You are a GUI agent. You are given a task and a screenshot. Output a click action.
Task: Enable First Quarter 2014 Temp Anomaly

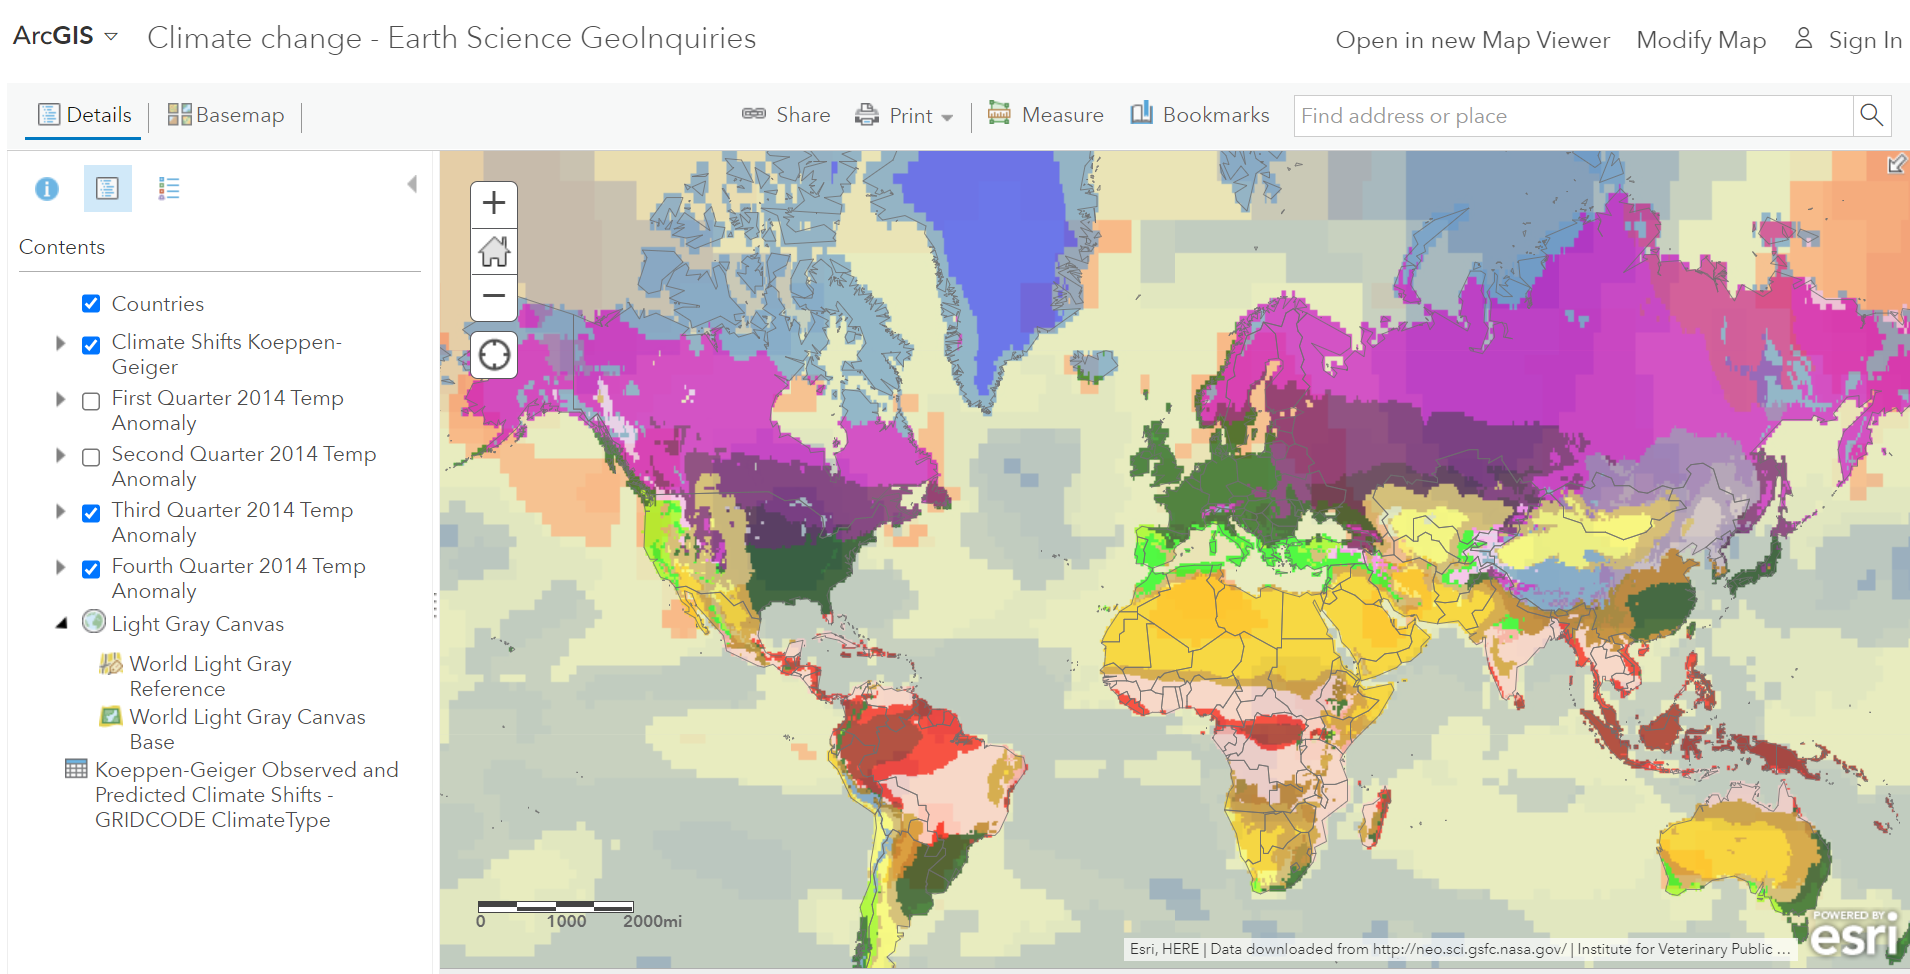(91, 401)
